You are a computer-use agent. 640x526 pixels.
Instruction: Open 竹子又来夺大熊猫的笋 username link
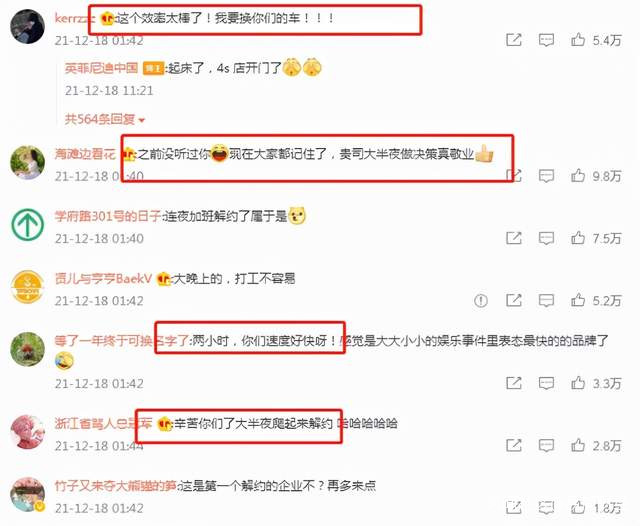(116, 486)
